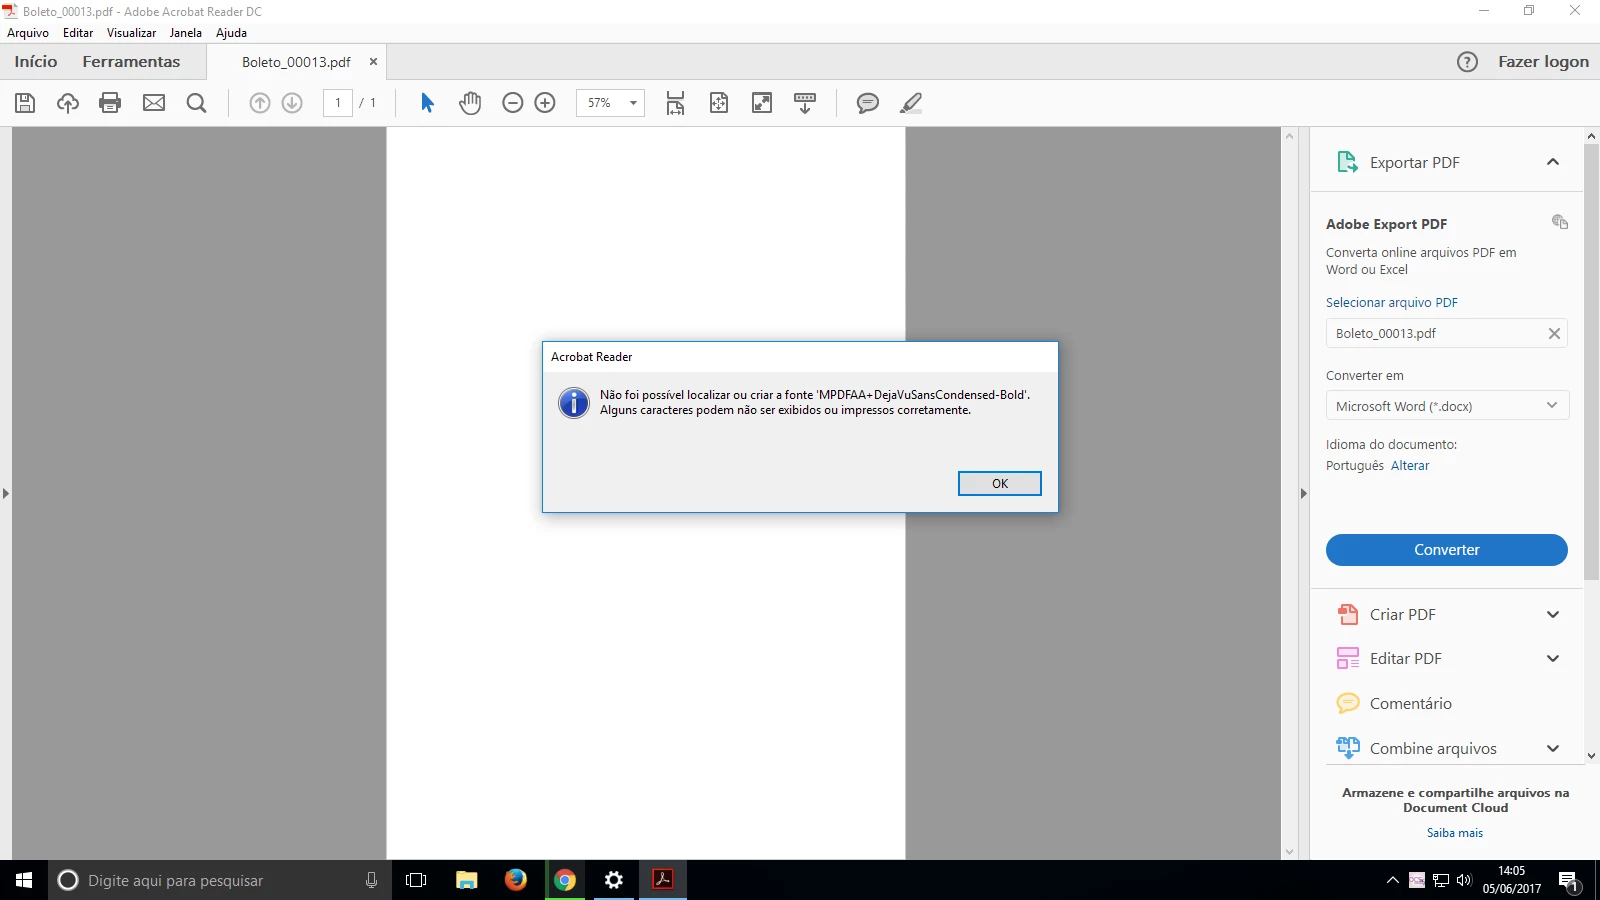
Task: Close the Boleto_00013.pdf tab
Action: pos(374,62)
